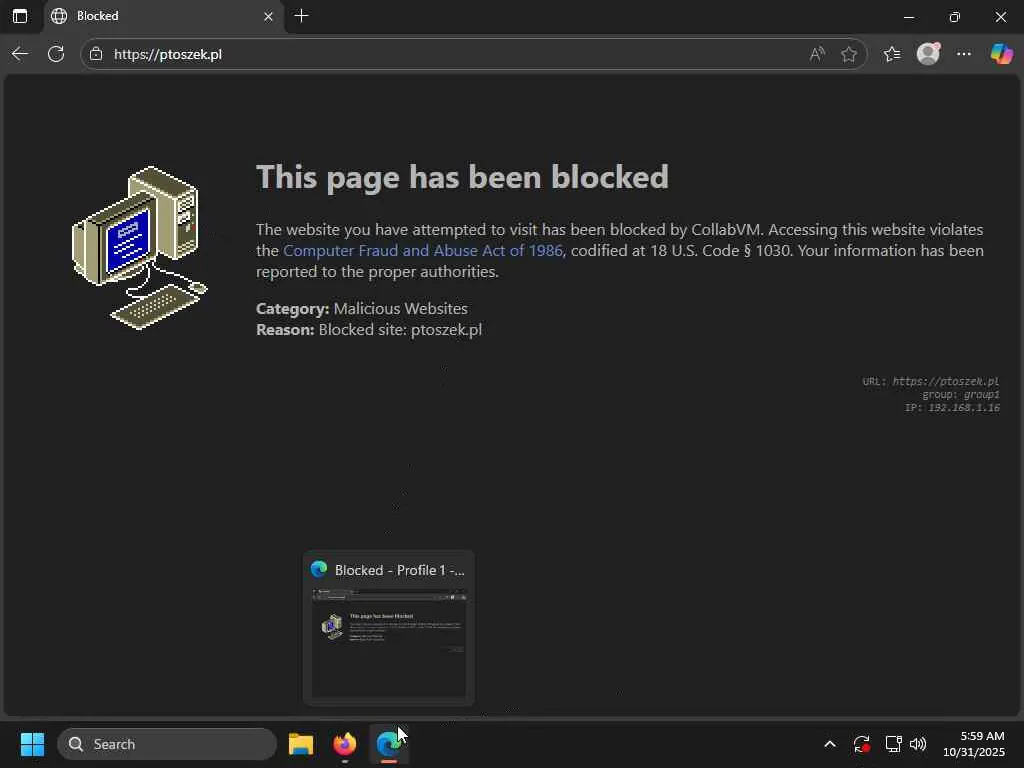Open network status tray icon
The height and width of the screenshot is (768, 1024).
(893, 744)
